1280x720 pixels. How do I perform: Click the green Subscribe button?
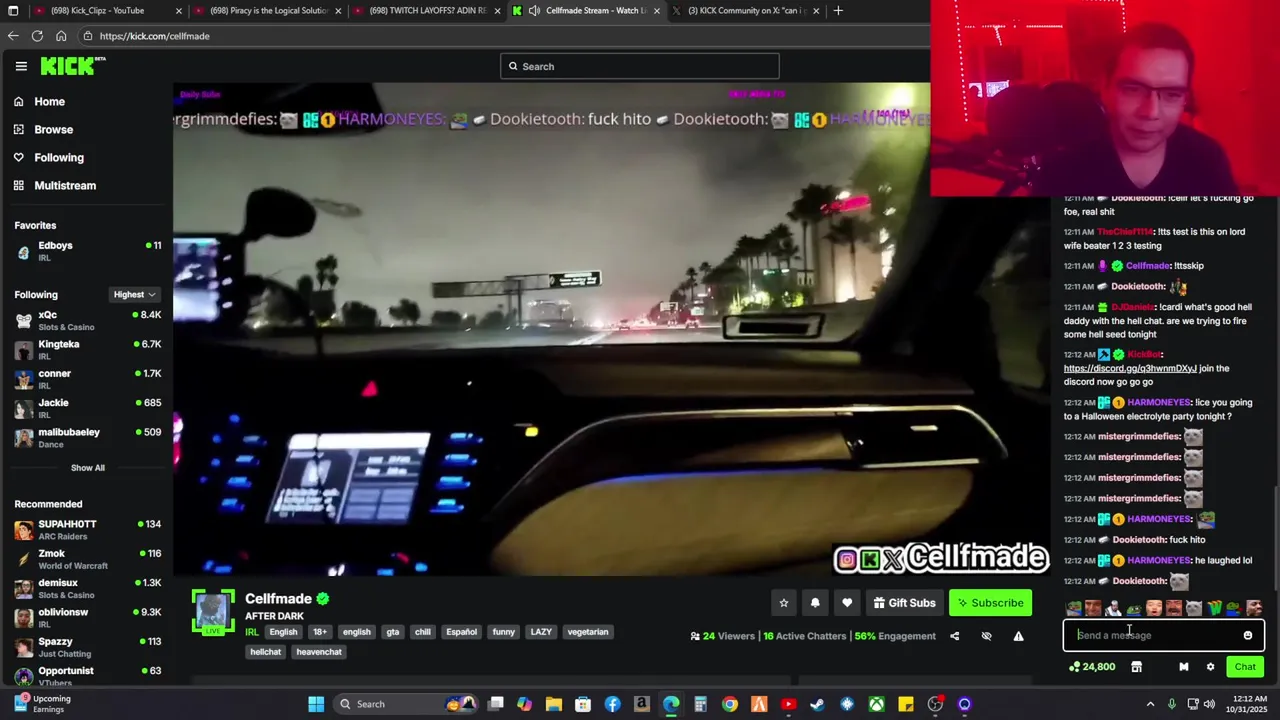(990, 603)
